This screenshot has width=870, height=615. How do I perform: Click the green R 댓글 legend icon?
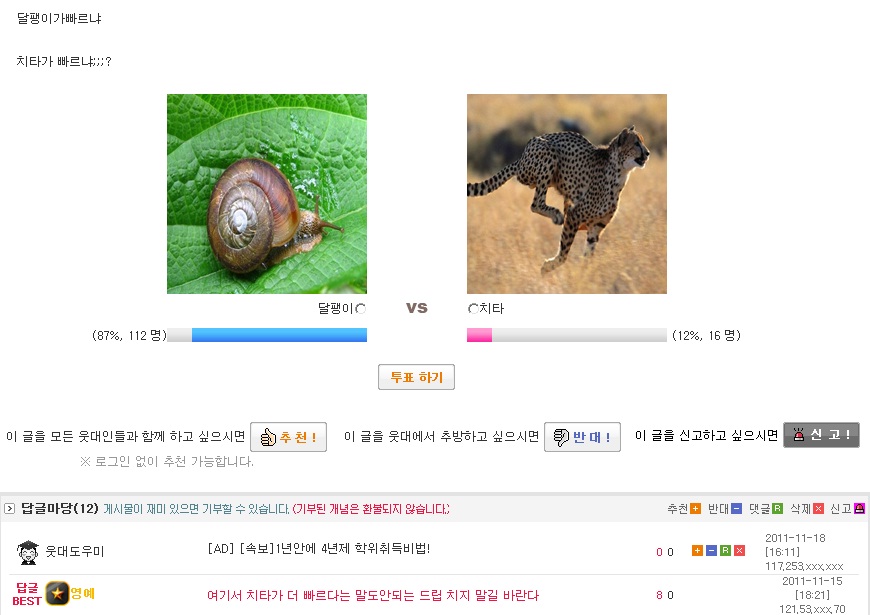[777, 509]
